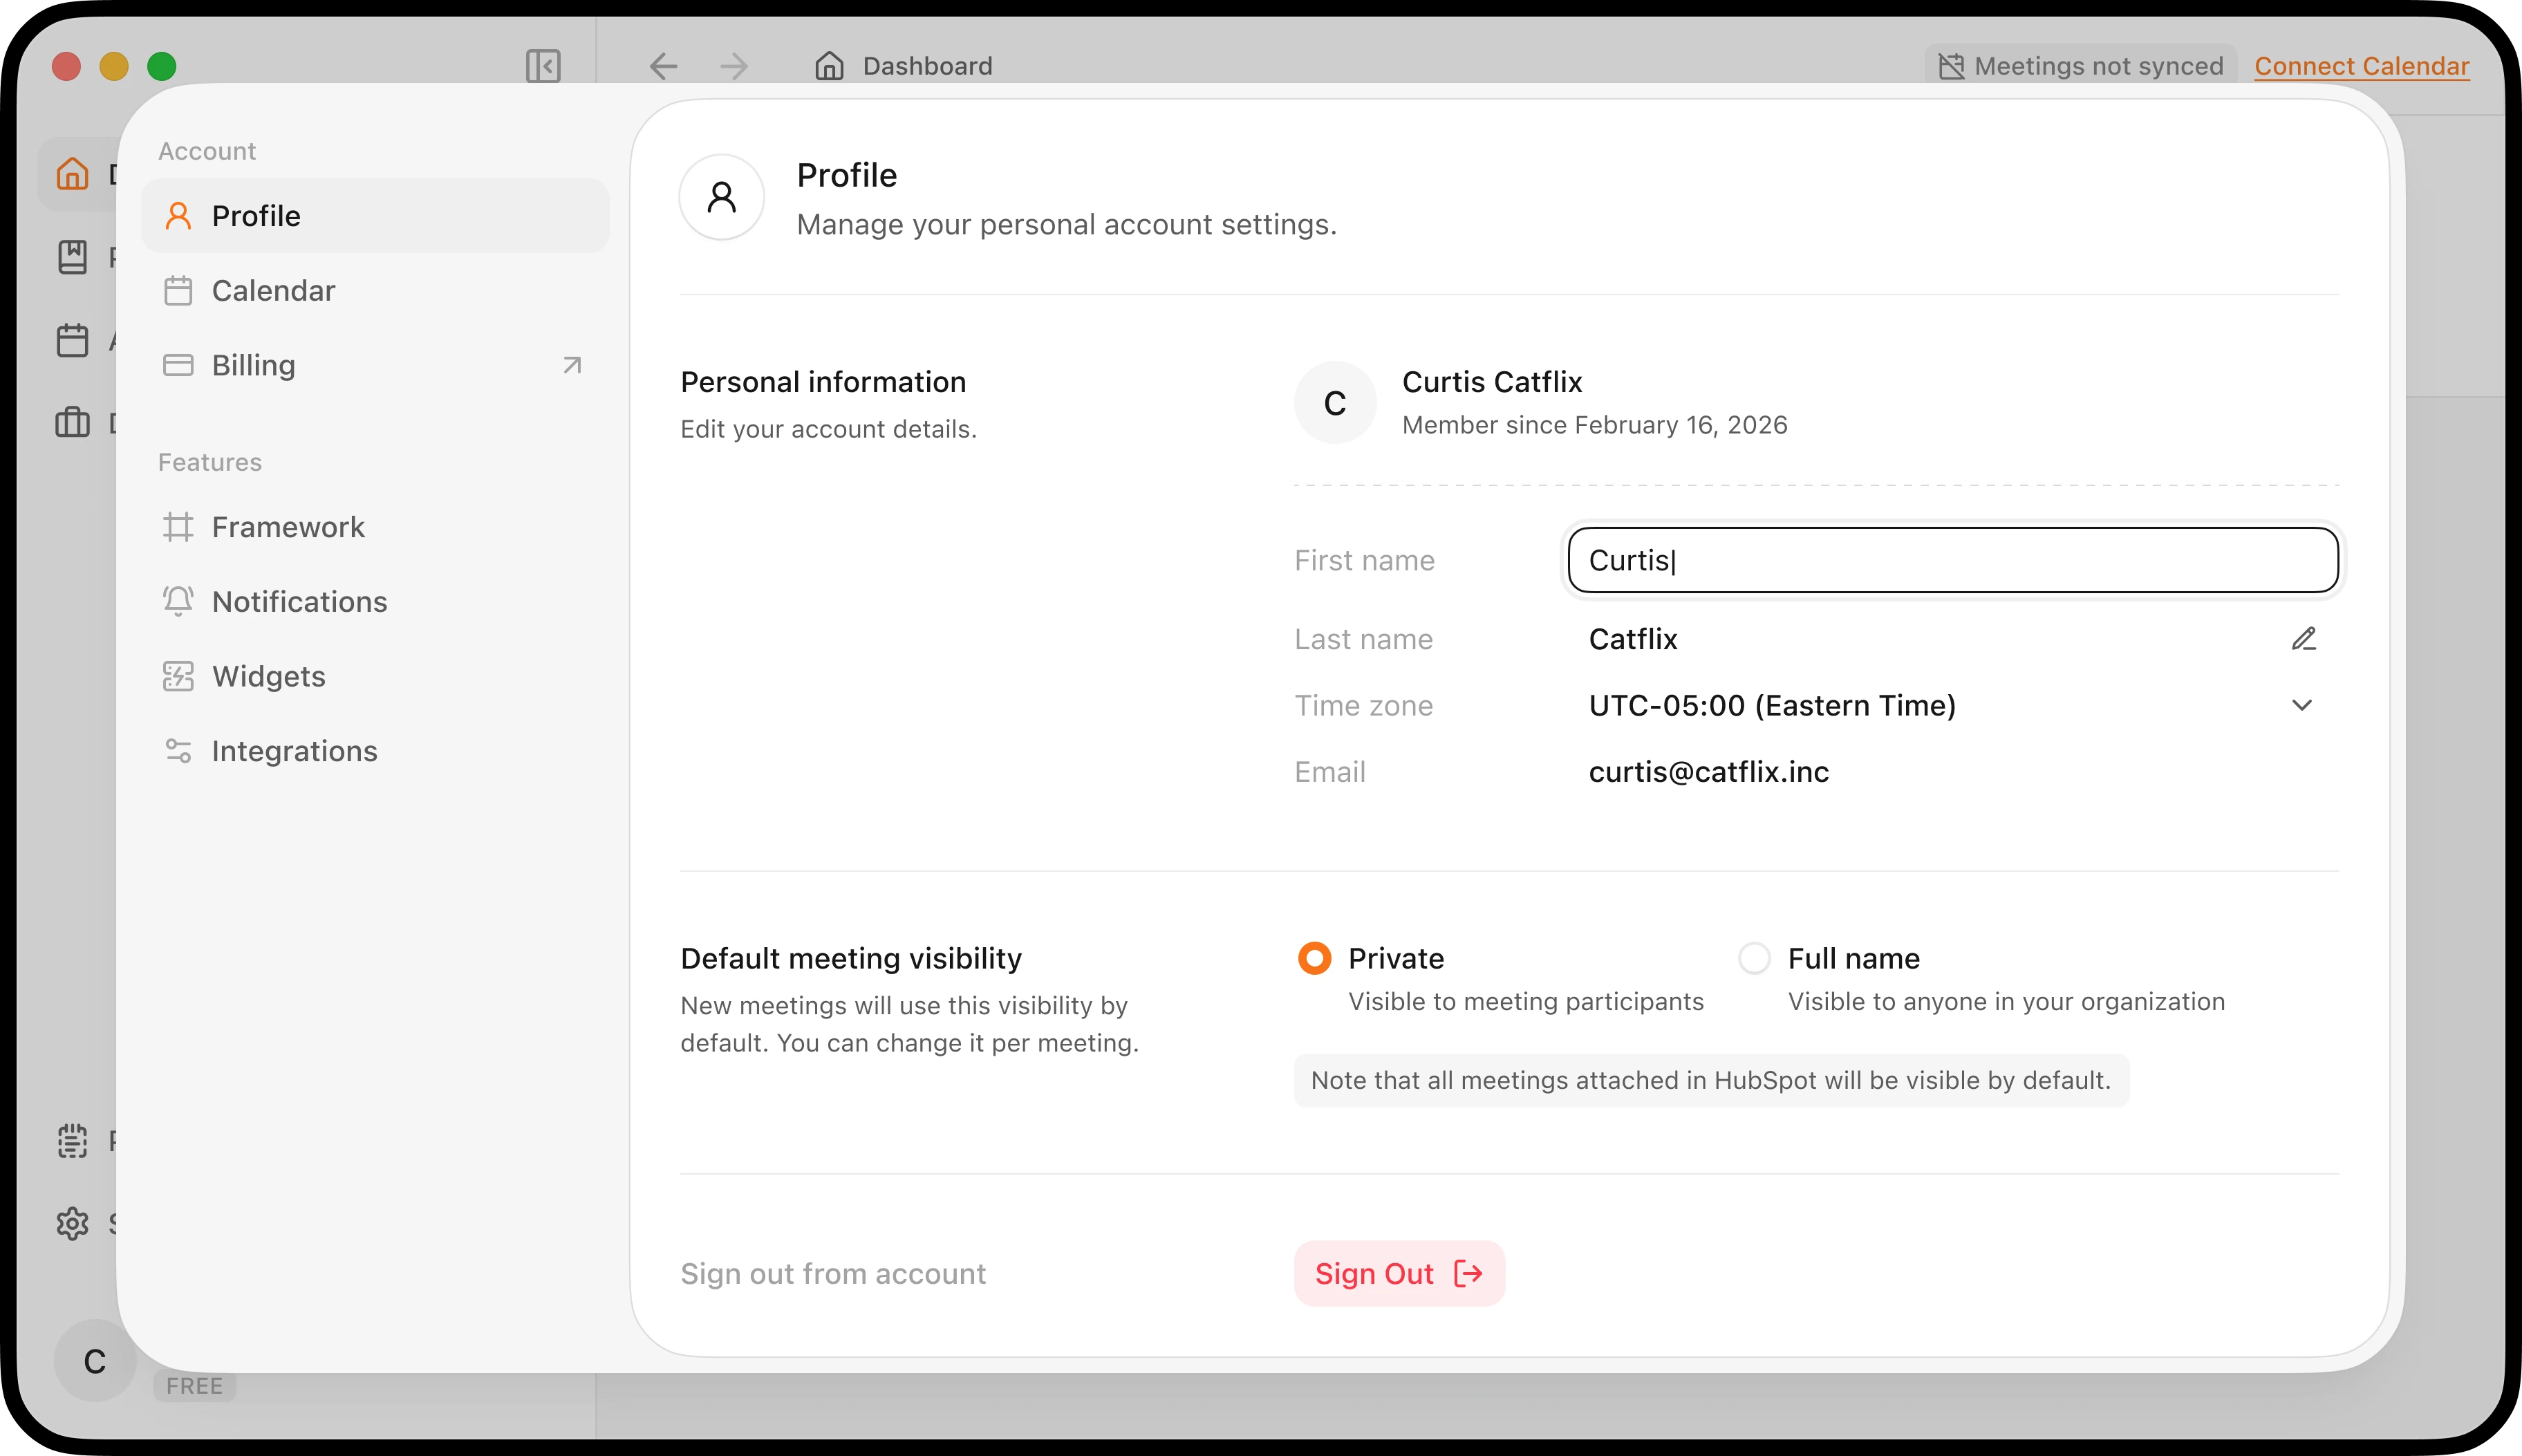Click the calendar-off Meetings not synced icon
This screenshot has width=2522, height=1456.
(x=1951, y=66)
